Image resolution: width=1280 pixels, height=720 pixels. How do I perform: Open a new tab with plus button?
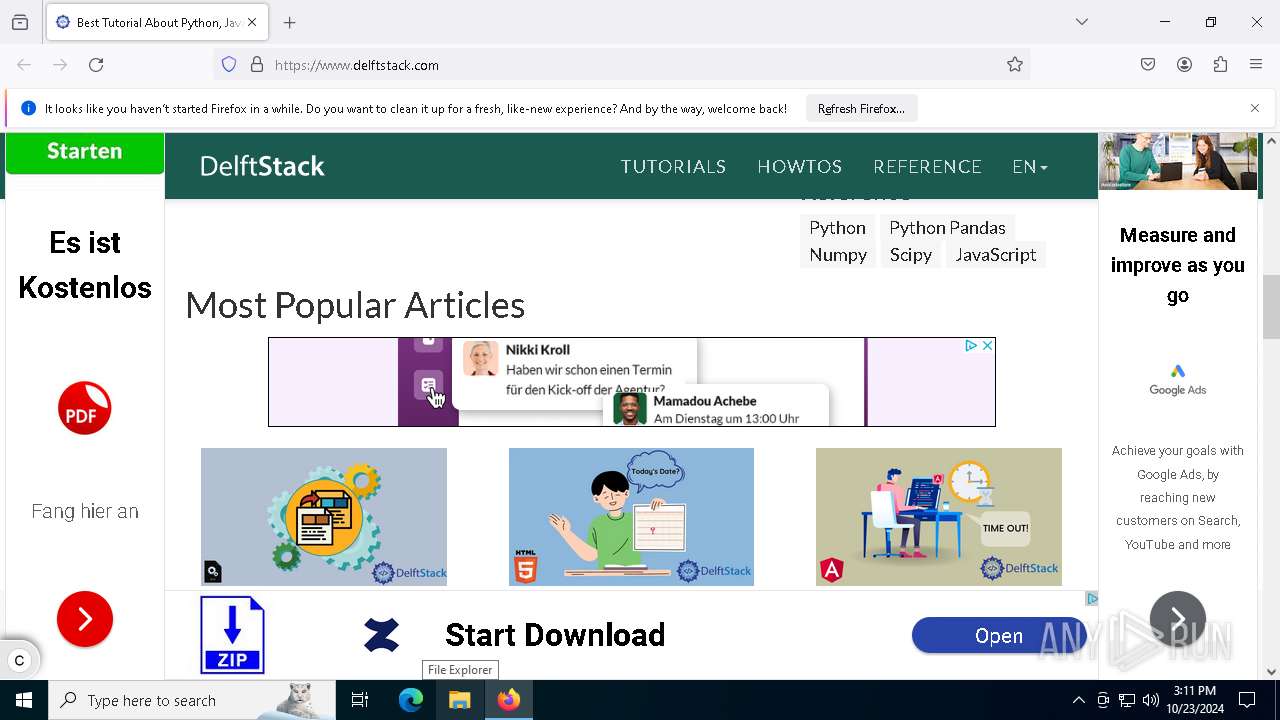pos(290,22)
